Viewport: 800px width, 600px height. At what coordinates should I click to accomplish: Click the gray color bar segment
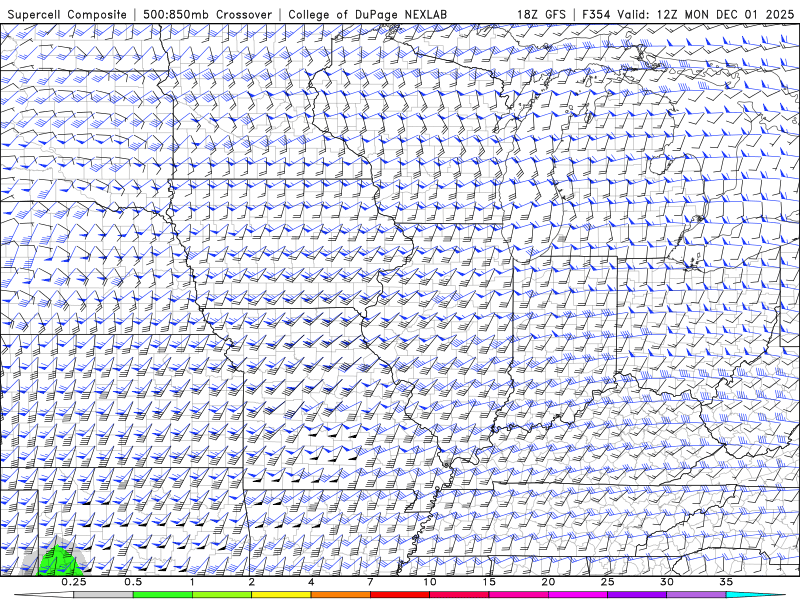coord(104,595)
